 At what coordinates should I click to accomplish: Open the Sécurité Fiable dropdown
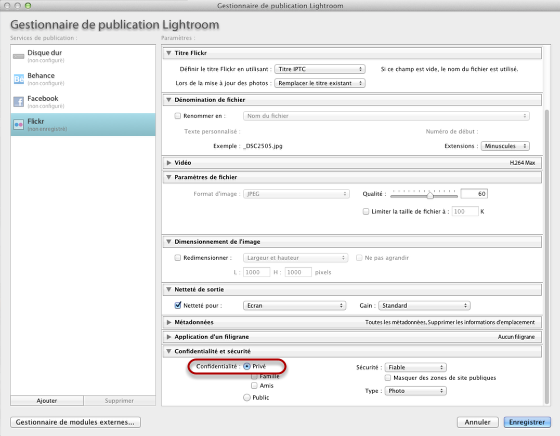415,367
